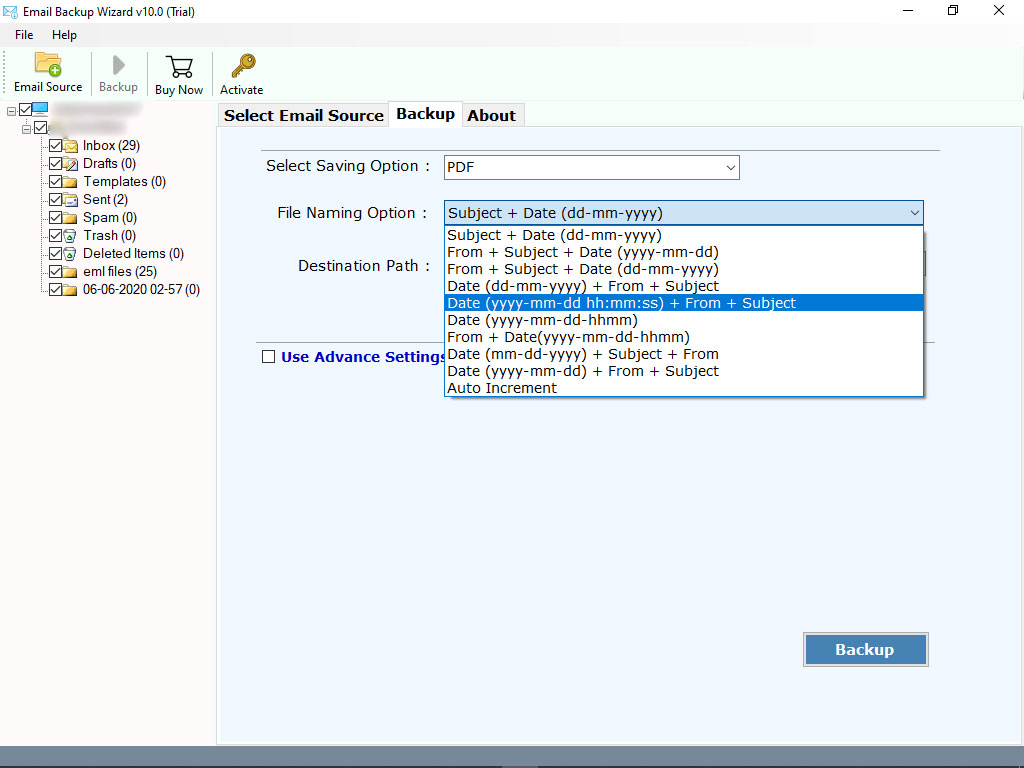Screen dimensions: 1024x768
Task: Choose Subject + Date (dd-mm-yyyy) list option
Action: (x=684, y=235)
